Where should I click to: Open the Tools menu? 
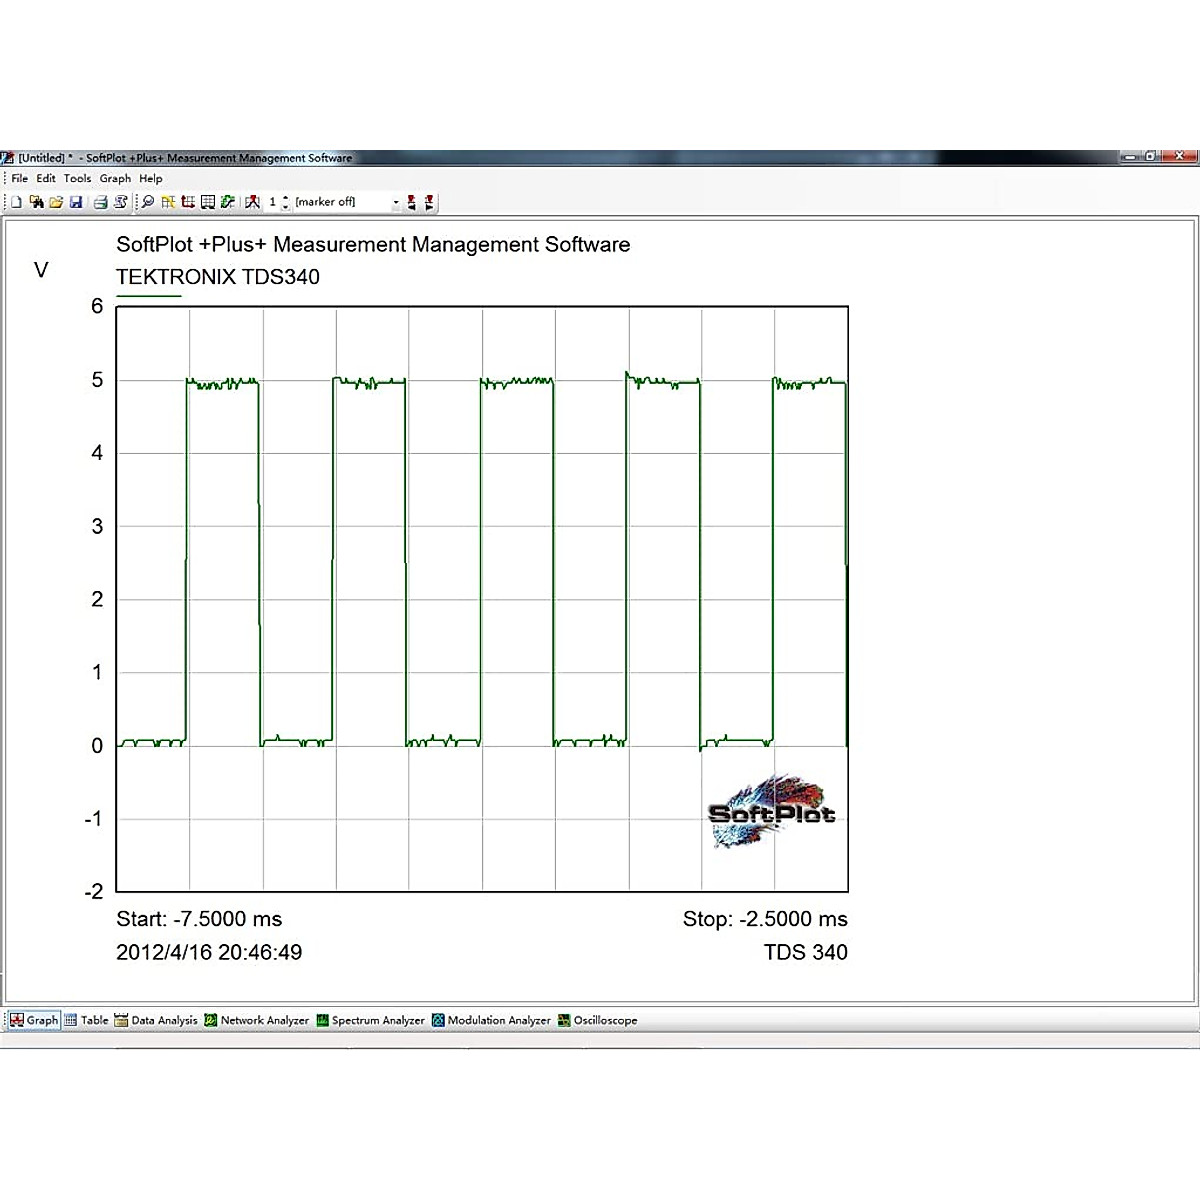coord(77,179)
